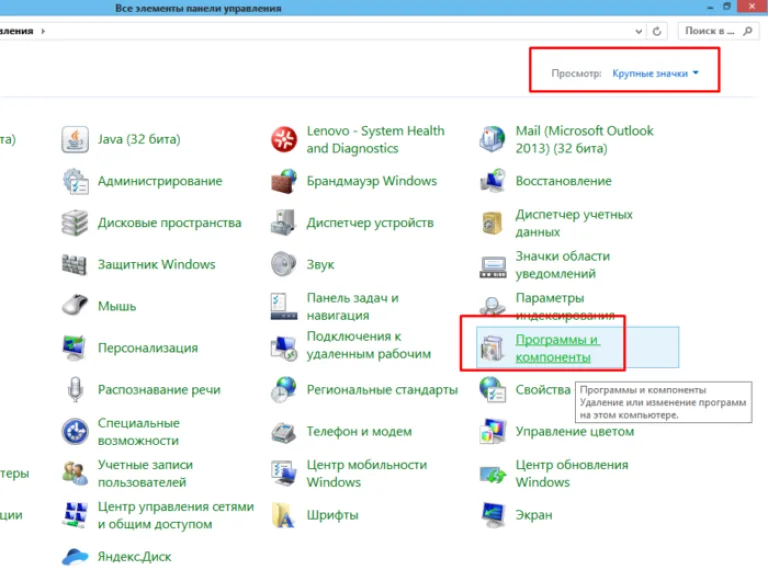The image size is (768, 581).
Task: Open the Шрифты text link
Action: (333, 515)
